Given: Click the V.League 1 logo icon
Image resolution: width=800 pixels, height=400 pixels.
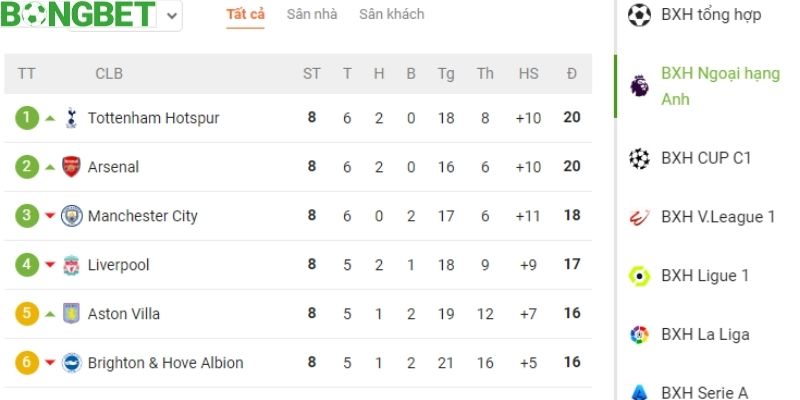Looking at the screenshot, I should pos(639,217).
